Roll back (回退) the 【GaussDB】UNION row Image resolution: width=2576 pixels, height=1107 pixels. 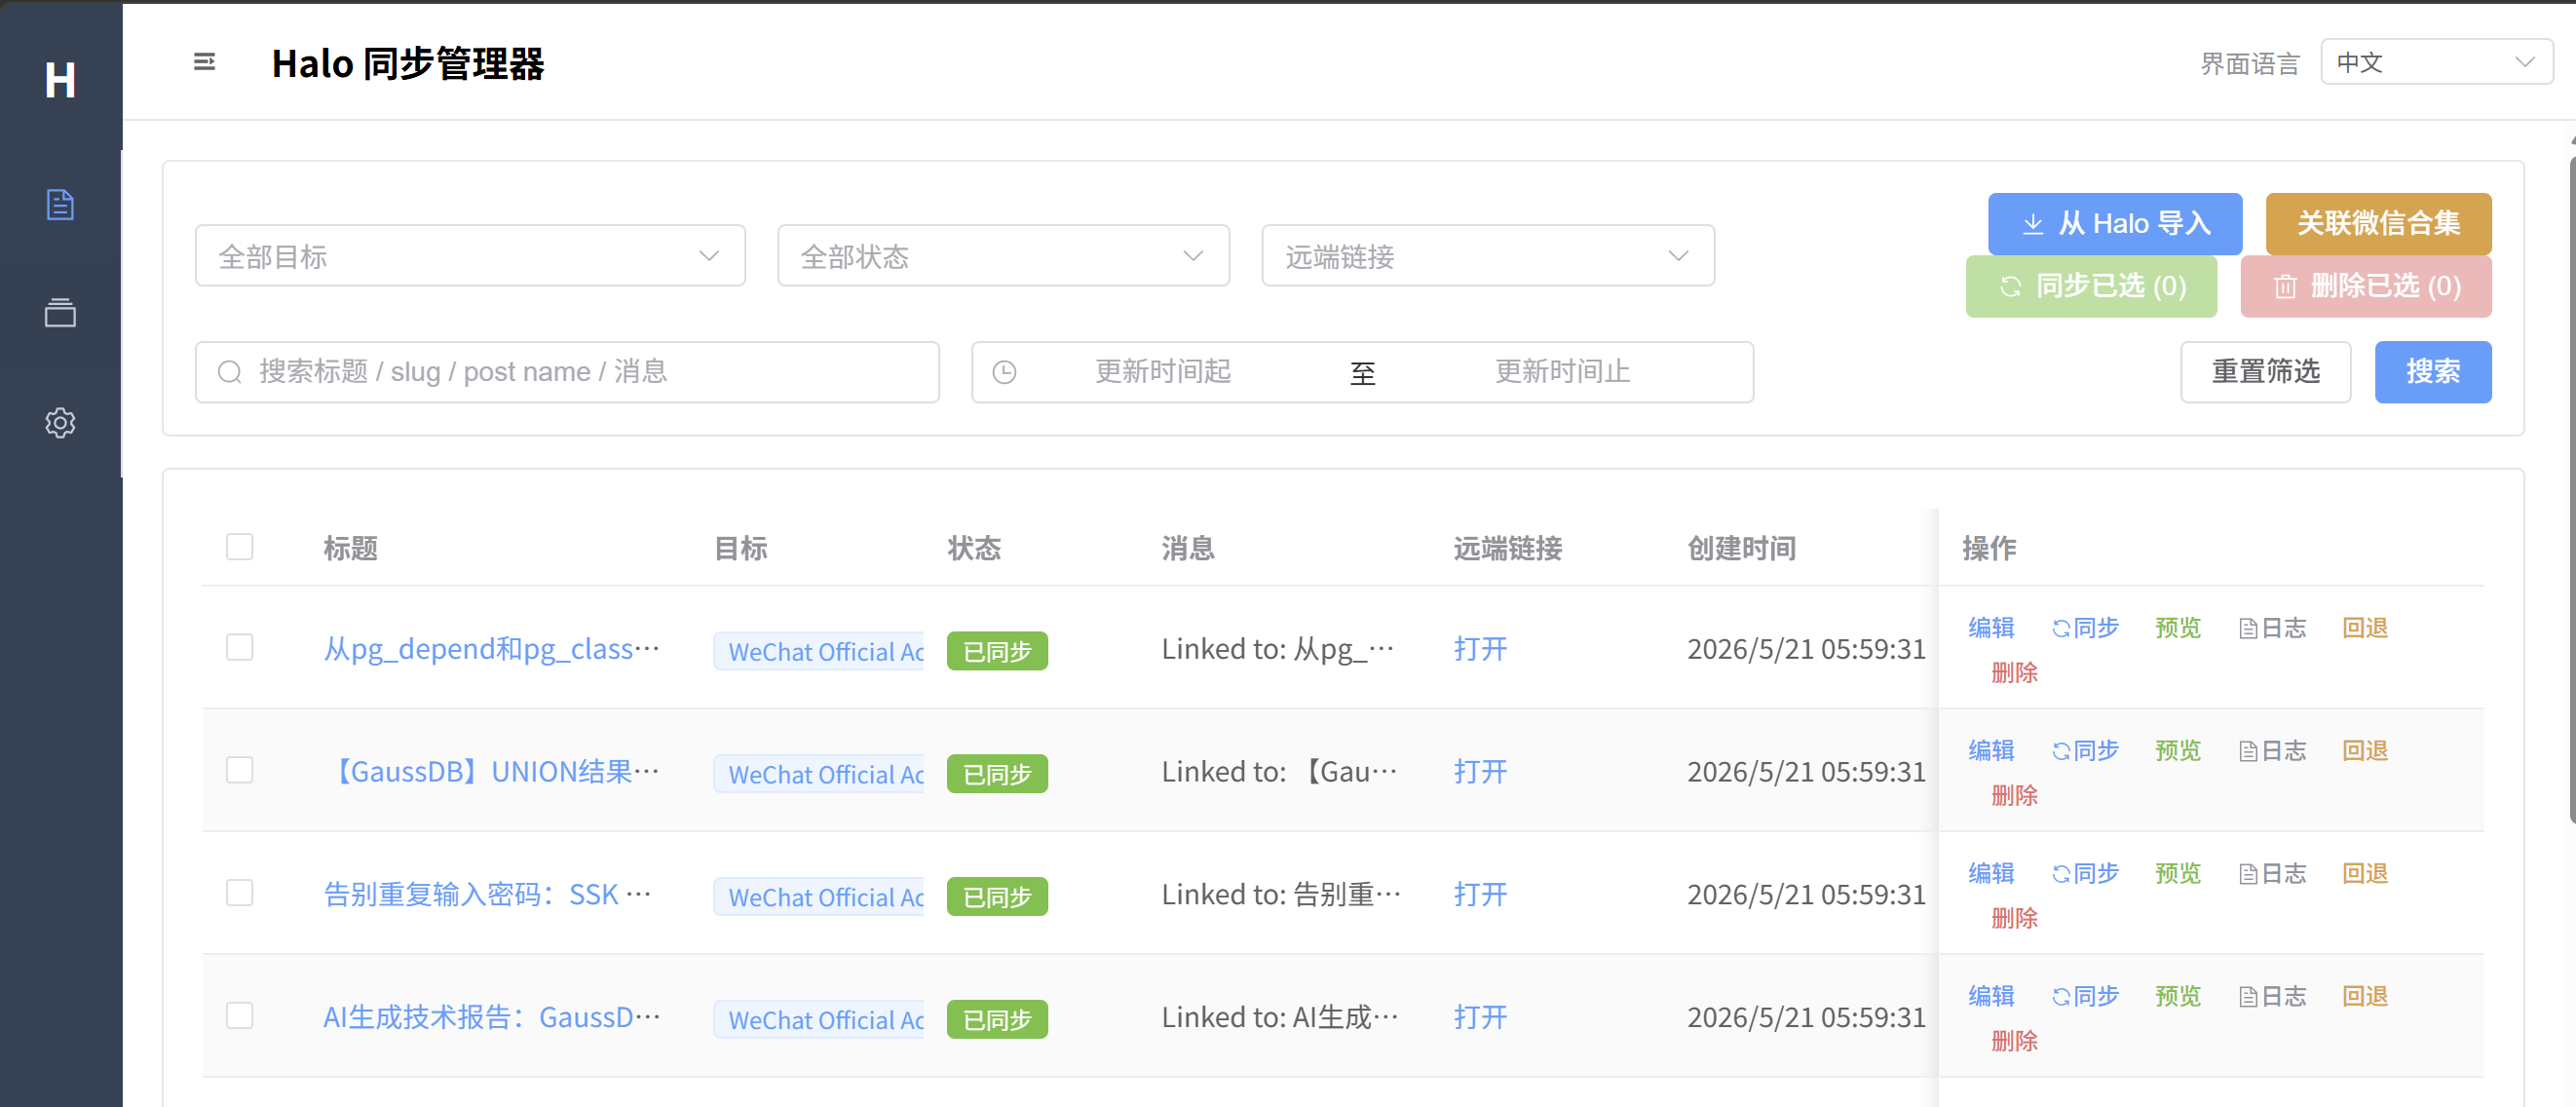click(x=2365, y=751)
